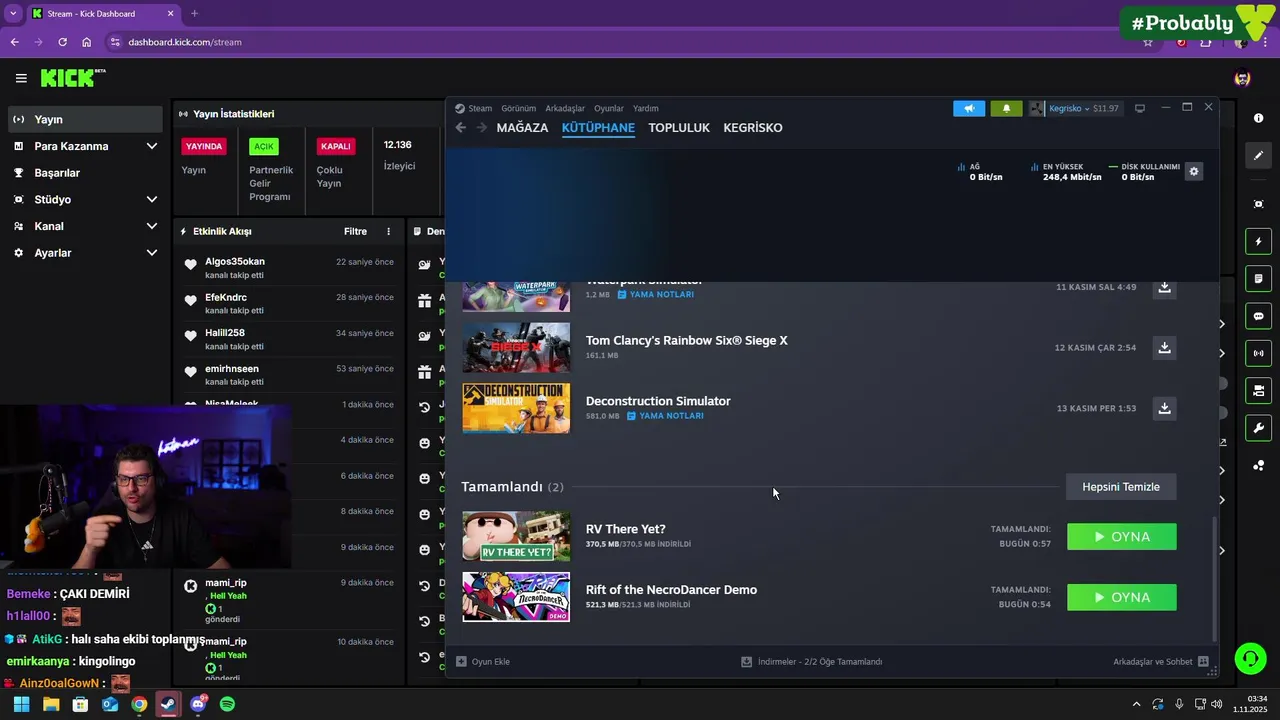Open the Yayın sidebar section

click(x=85, y=119)
